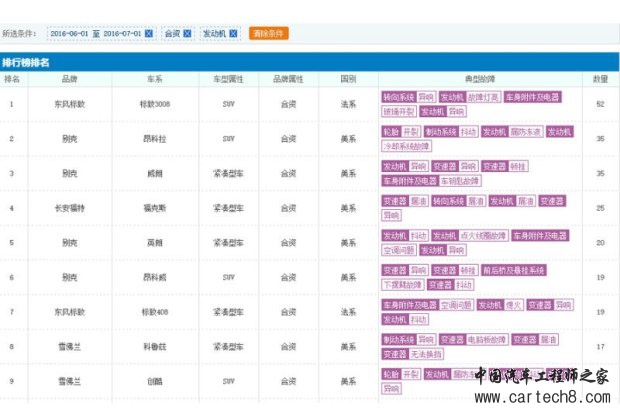
Task: Remove the 2016-06-01 date range filter
Action: (x=149, y=33)
